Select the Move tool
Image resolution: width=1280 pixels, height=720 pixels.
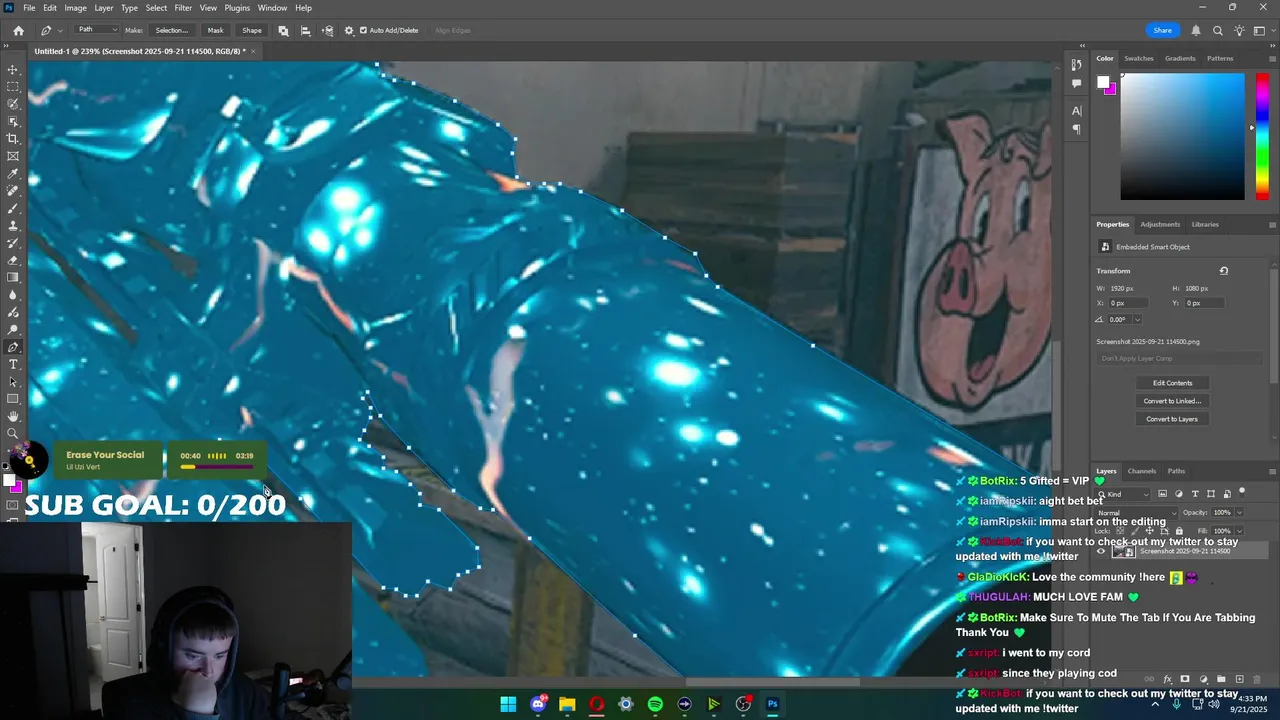coord(13,70)
